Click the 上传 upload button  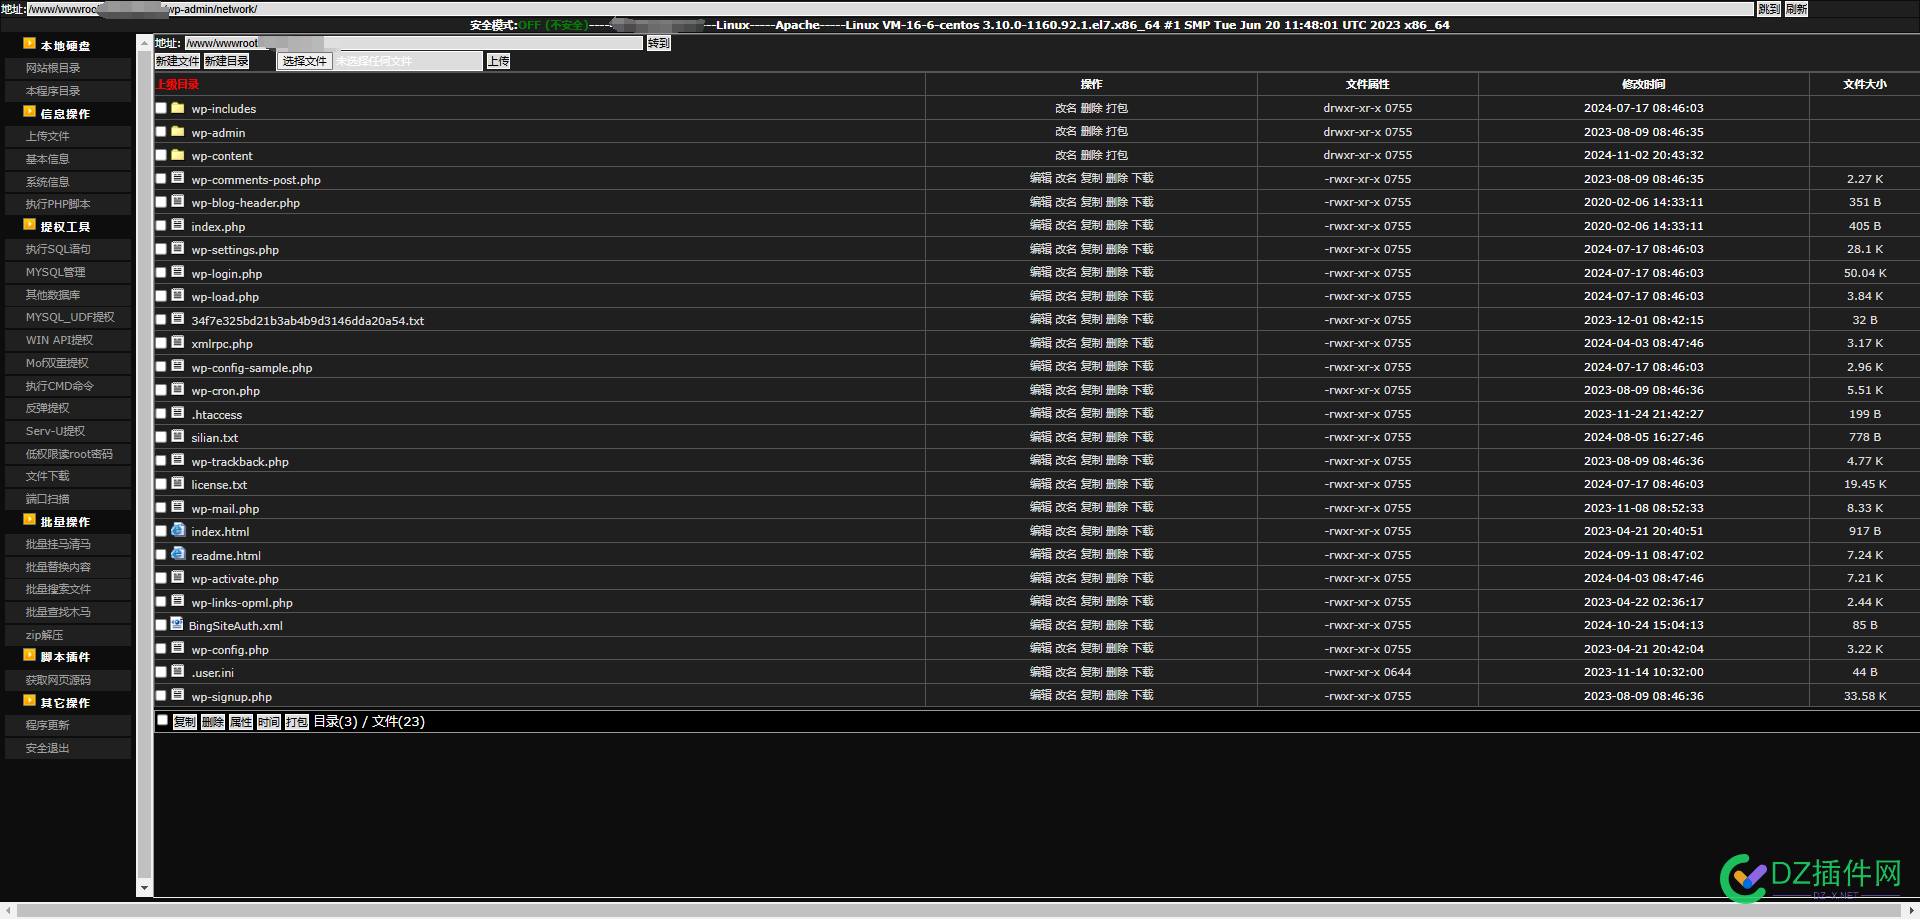[x=499, y=61]
